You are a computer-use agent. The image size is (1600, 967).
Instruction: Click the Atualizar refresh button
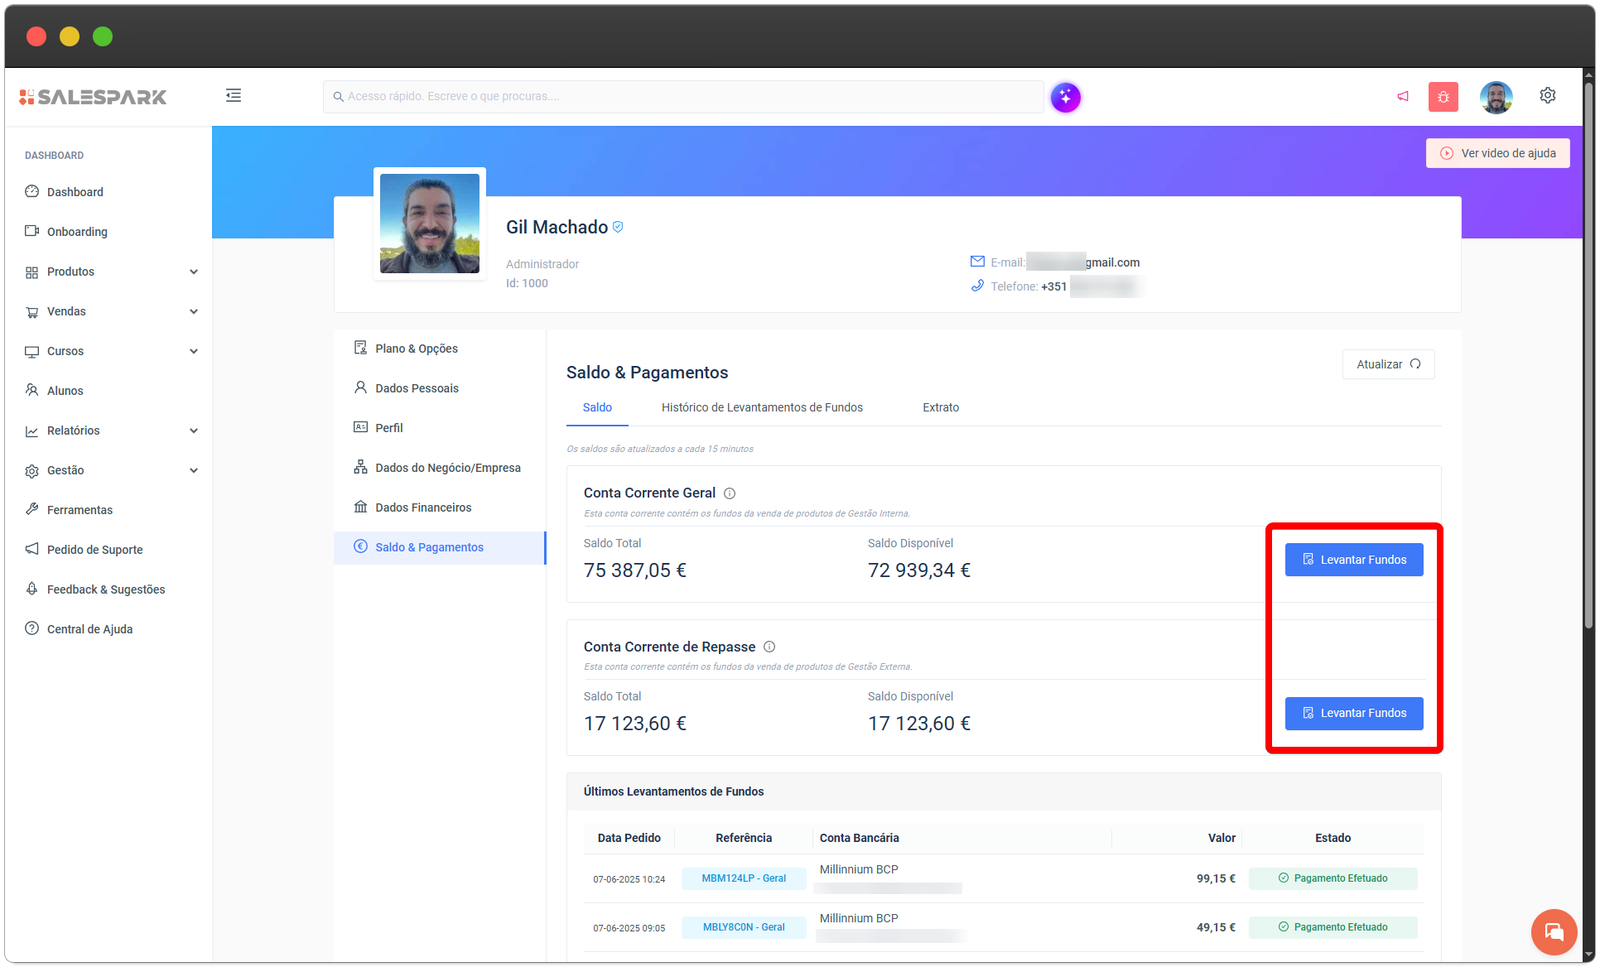click(1387, 365)
